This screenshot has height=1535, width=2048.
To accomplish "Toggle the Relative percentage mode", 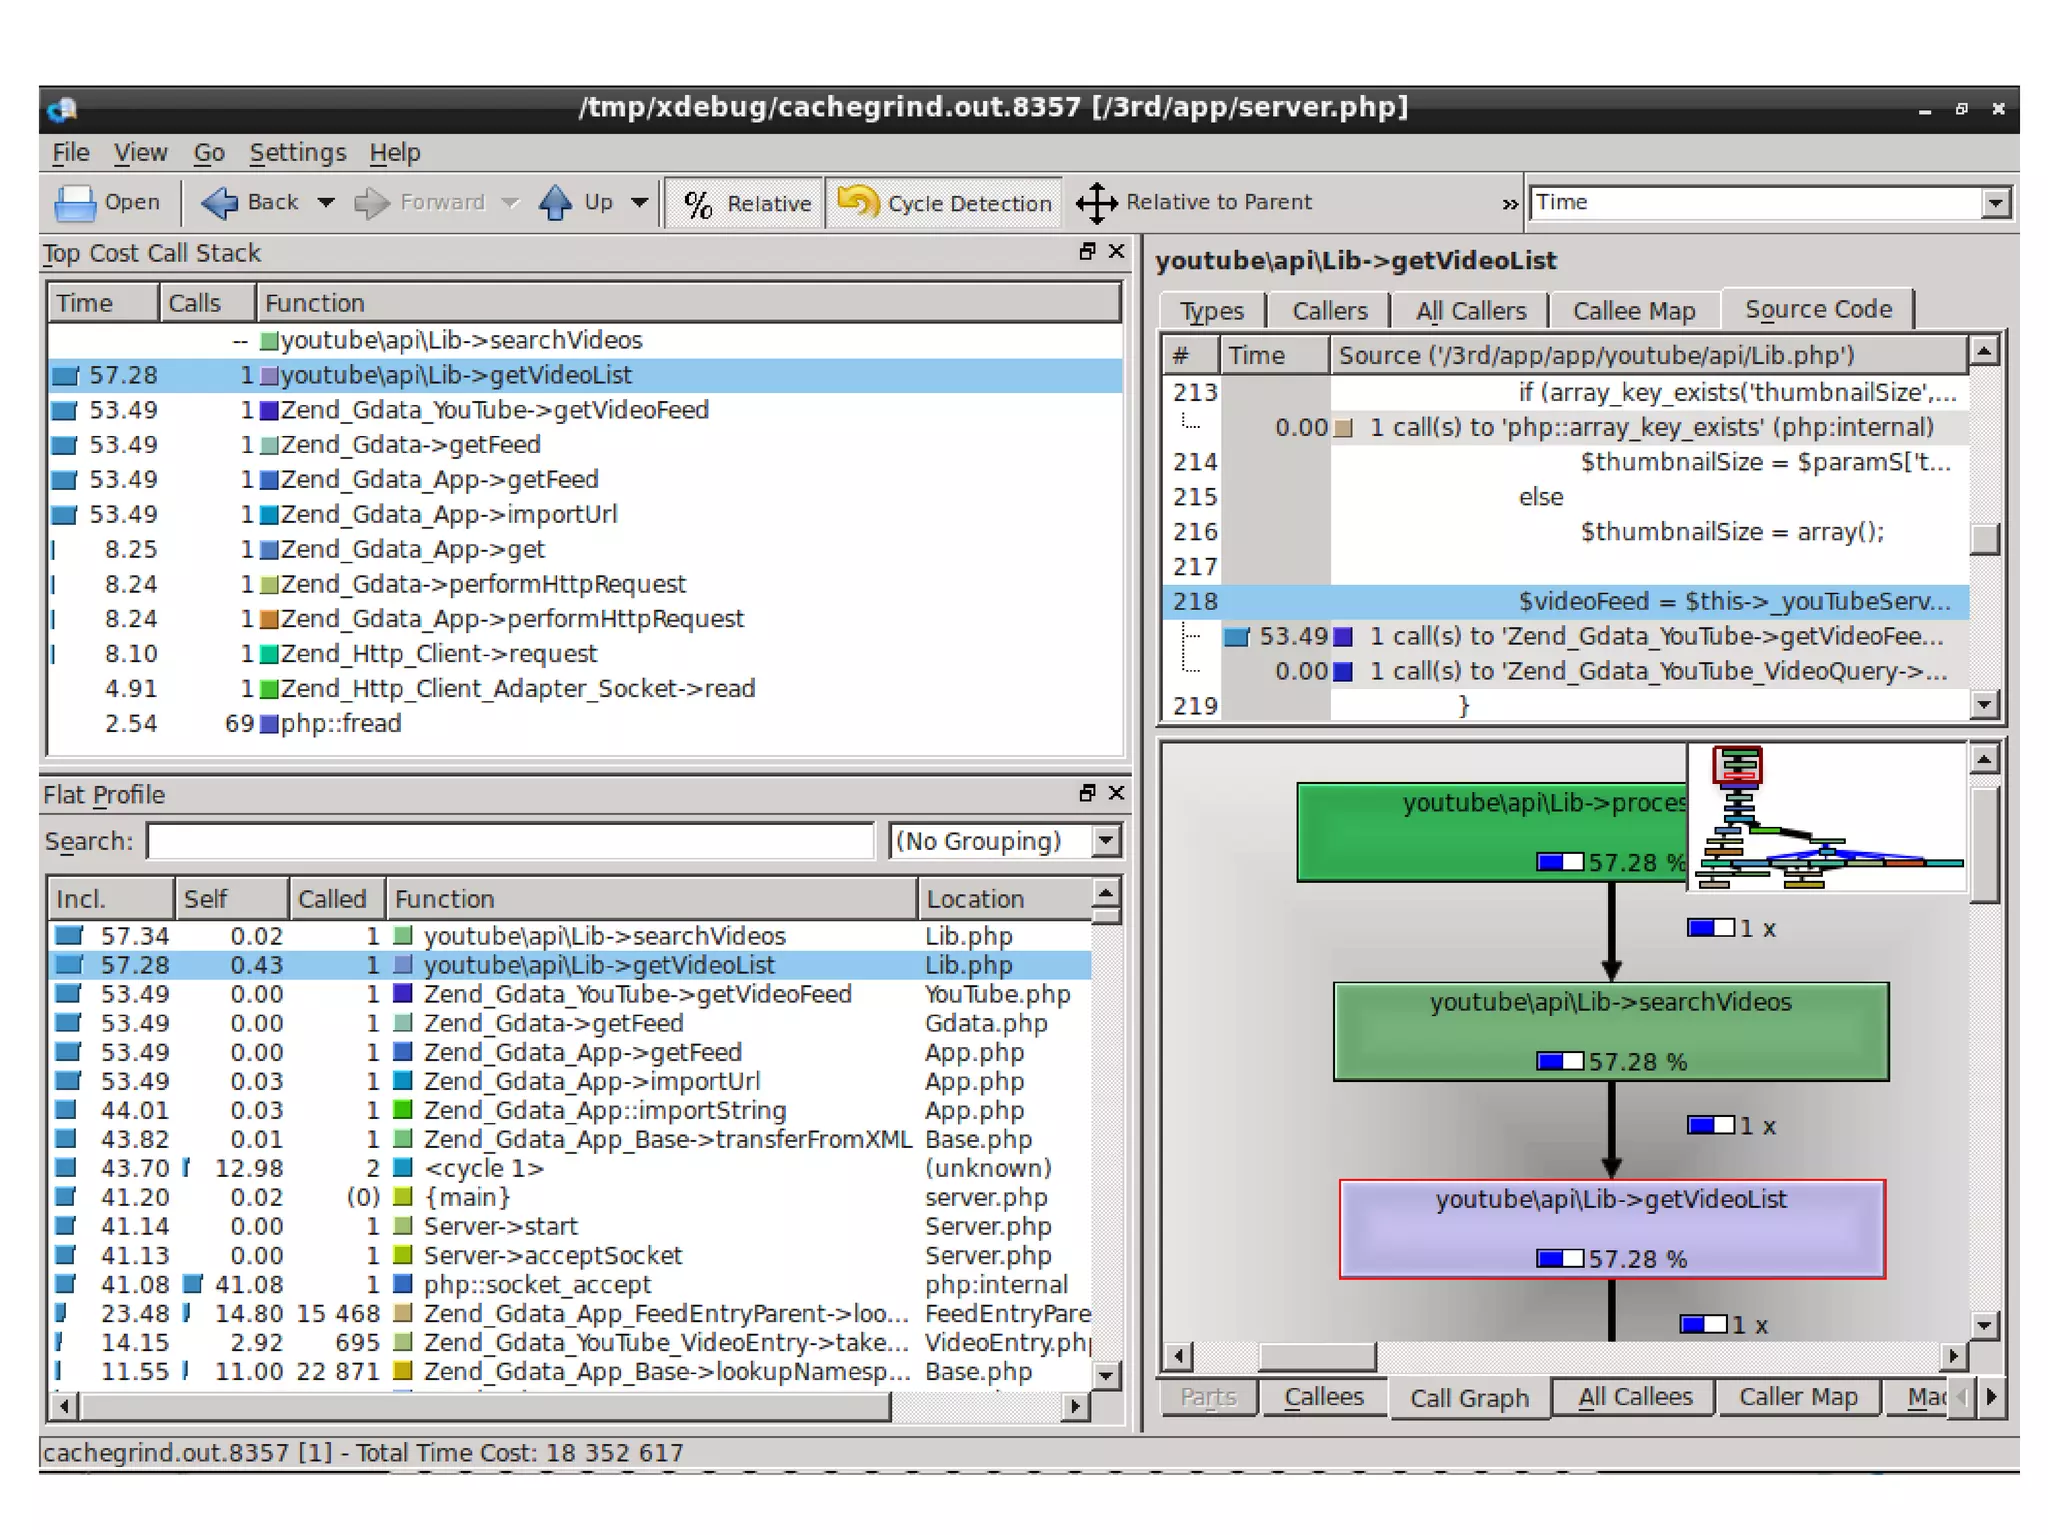I will 746,203.
